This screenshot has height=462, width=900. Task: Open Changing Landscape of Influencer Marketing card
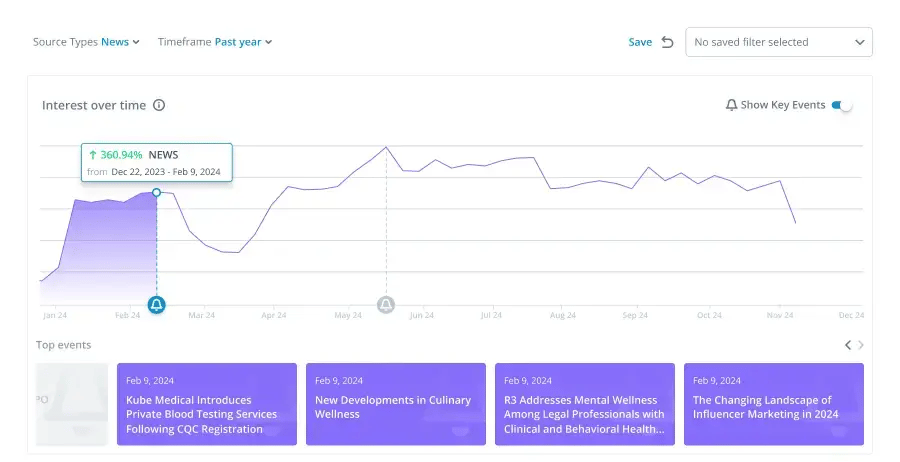(773, 404)
